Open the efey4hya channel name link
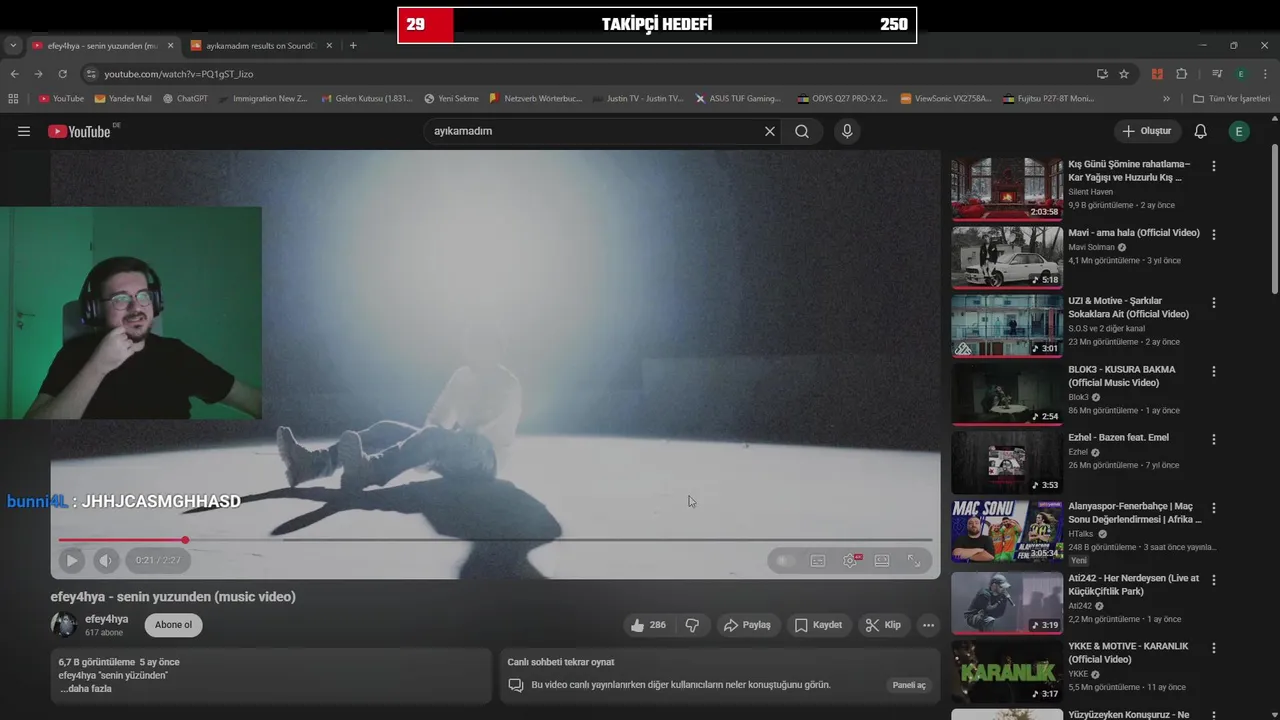Screen dimensions: 1280x720 point(106,619)
